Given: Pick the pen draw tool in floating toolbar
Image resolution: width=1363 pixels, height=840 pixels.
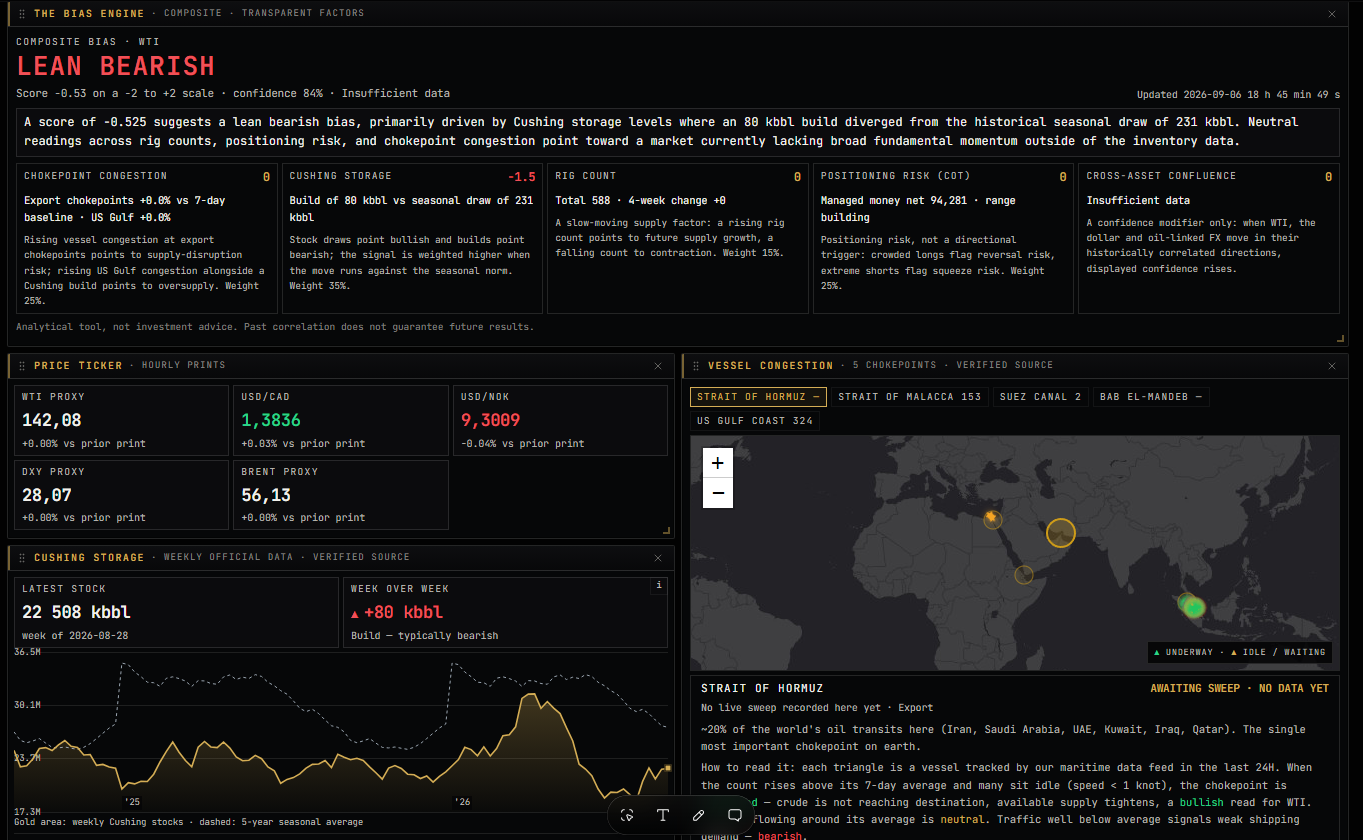Looking at the screenshot, I should coord(698,815).
